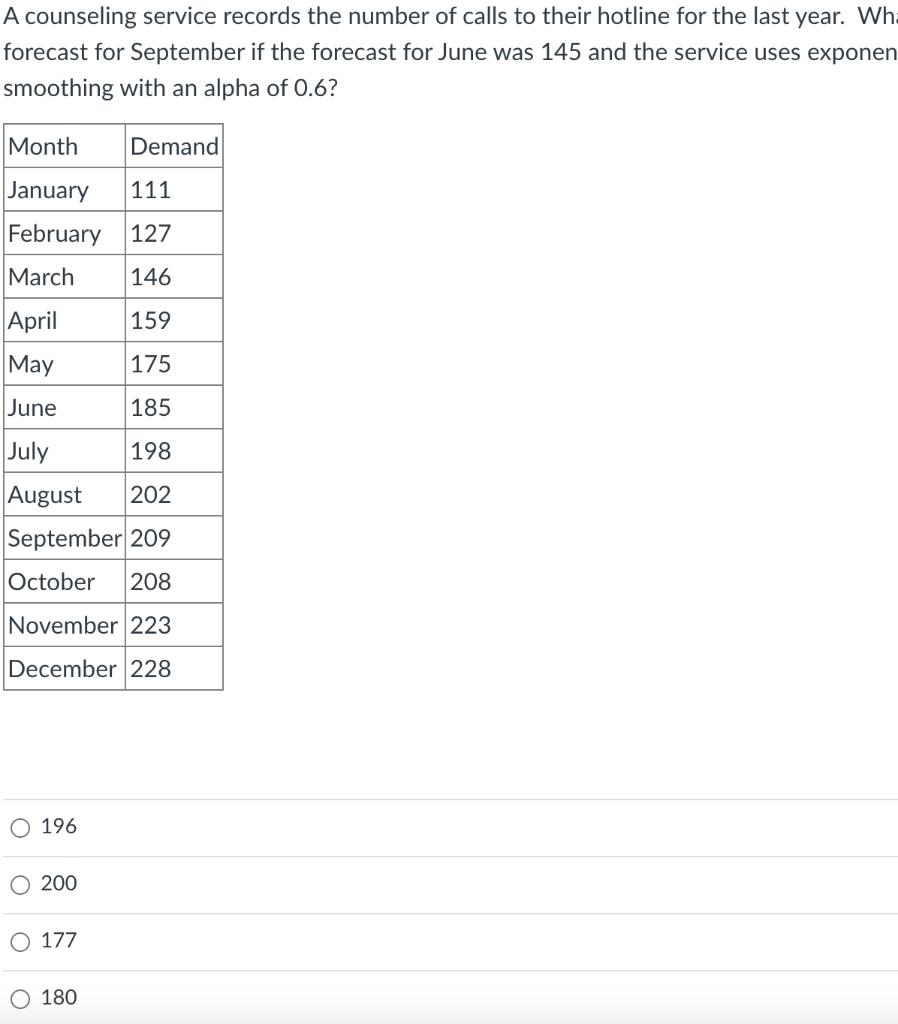
Task: Click the word February in the table
Action: (53, 233)
